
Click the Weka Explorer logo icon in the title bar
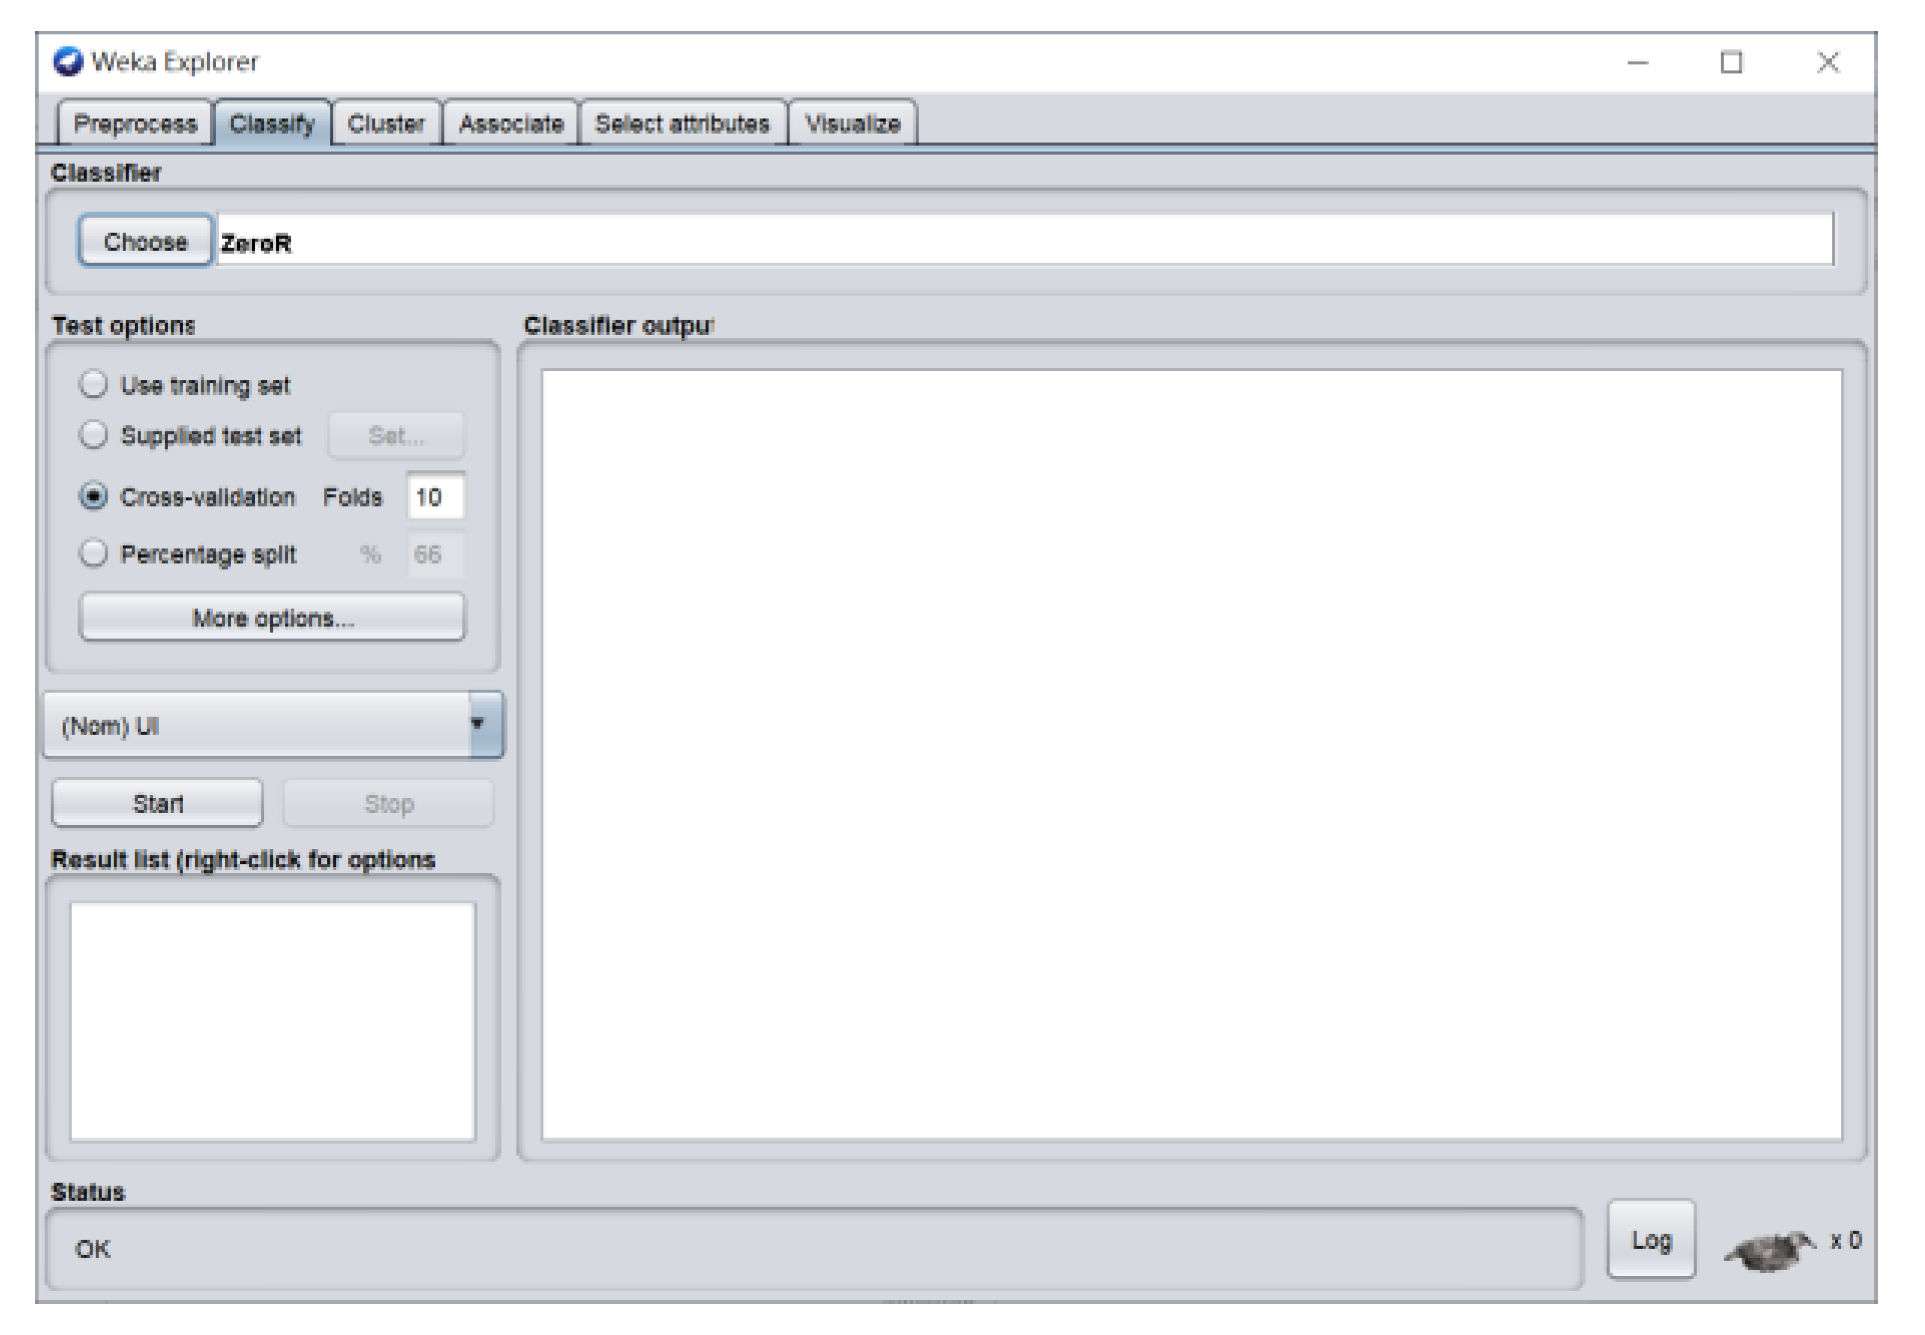click(68, 62)
